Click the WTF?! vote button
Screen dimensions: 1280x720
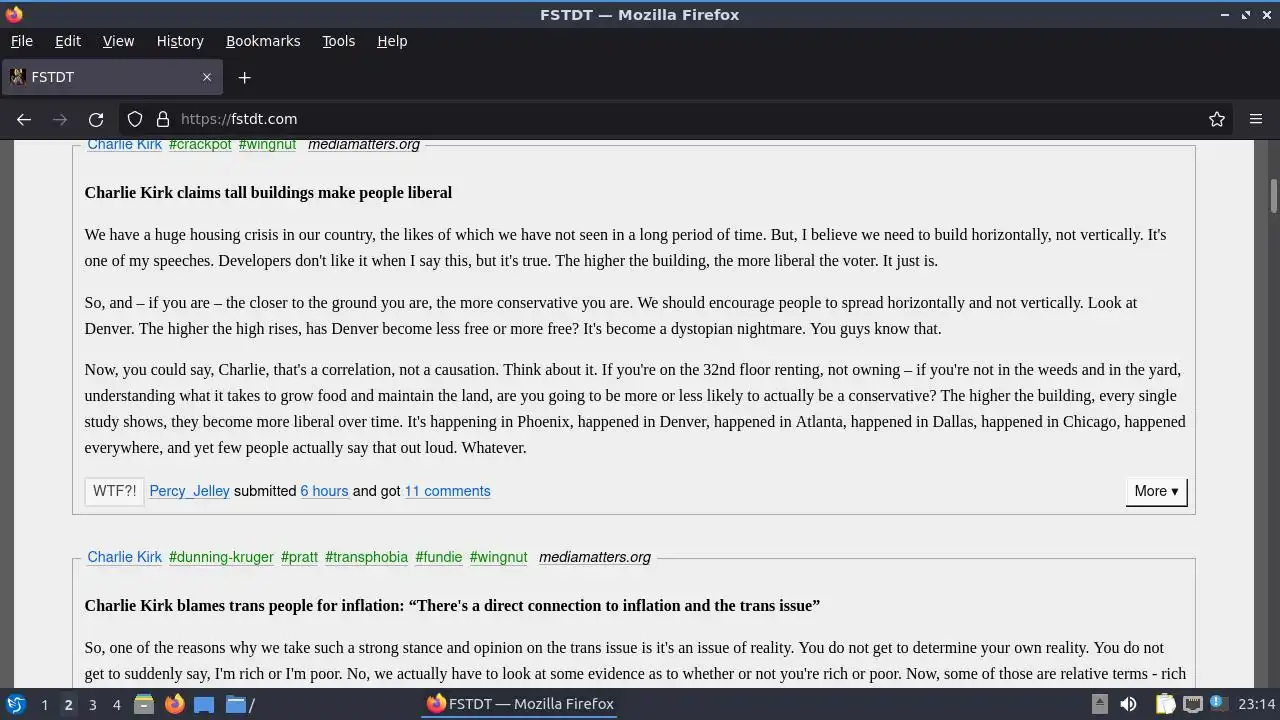(114, 491)
